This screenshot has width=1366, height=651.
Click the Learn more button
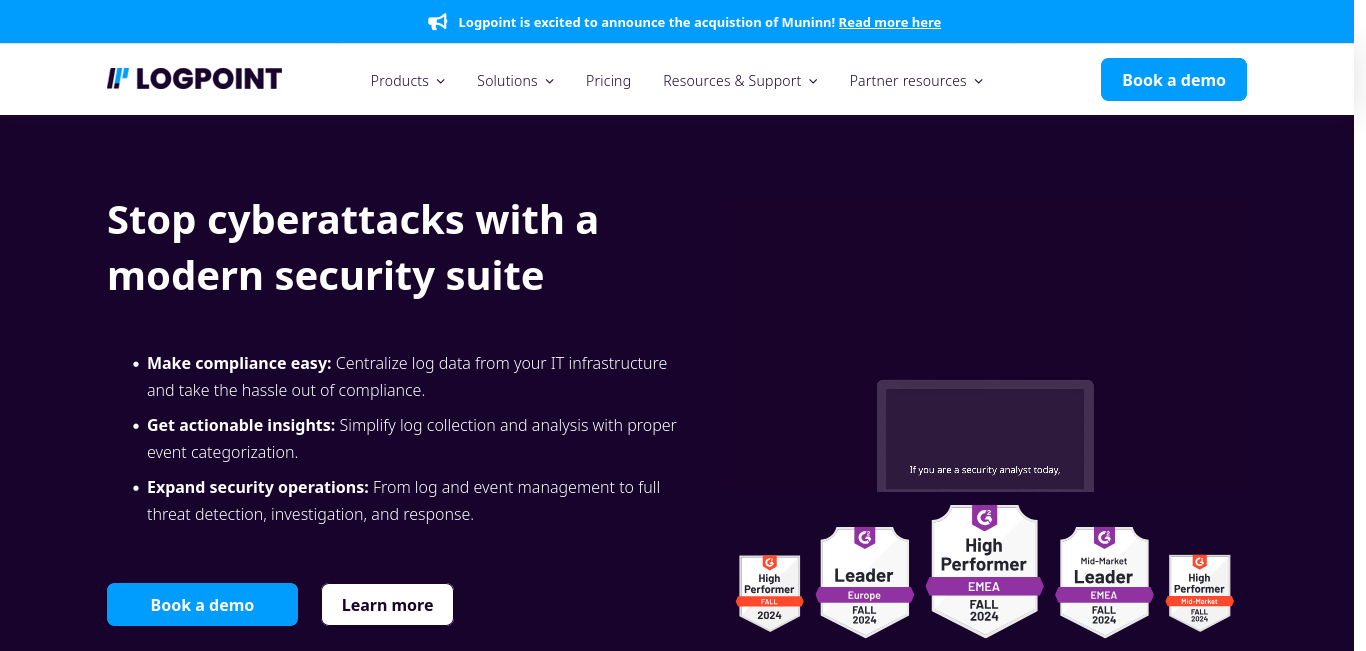(387, 605)
